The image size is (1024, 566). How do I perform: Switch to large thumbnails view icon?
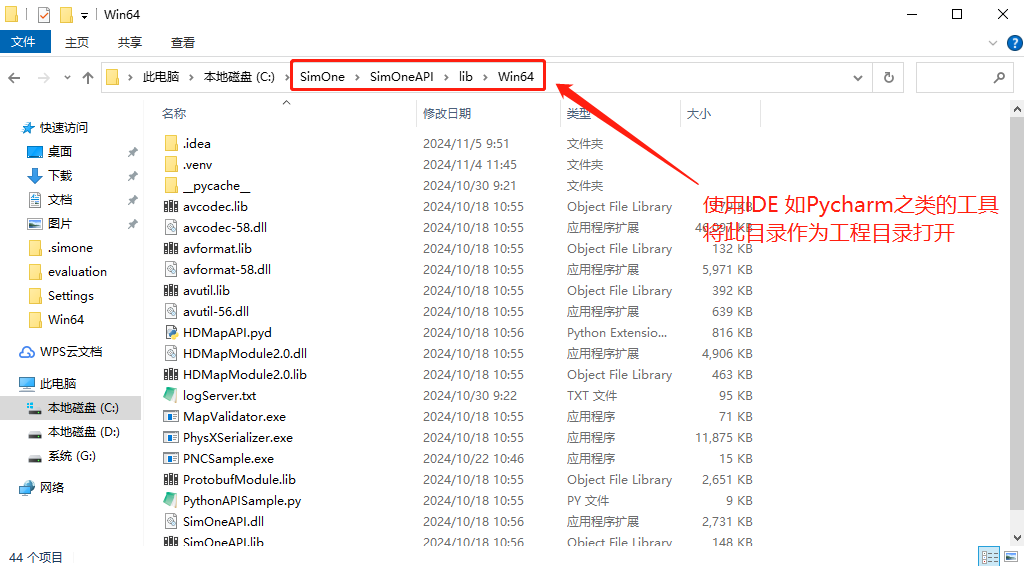1010,557
